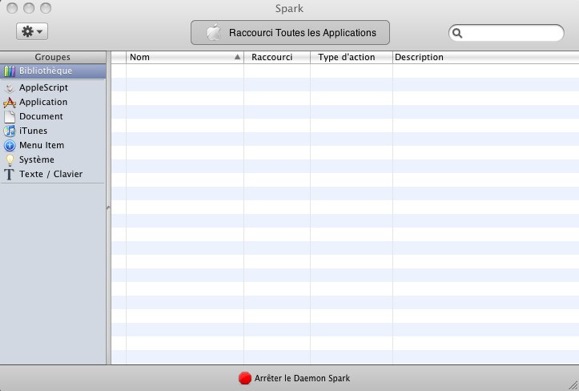Open Raccourci Toutes les Applications selector
The height and width of the screenshot is (391, 579).
tap(290, 32)
